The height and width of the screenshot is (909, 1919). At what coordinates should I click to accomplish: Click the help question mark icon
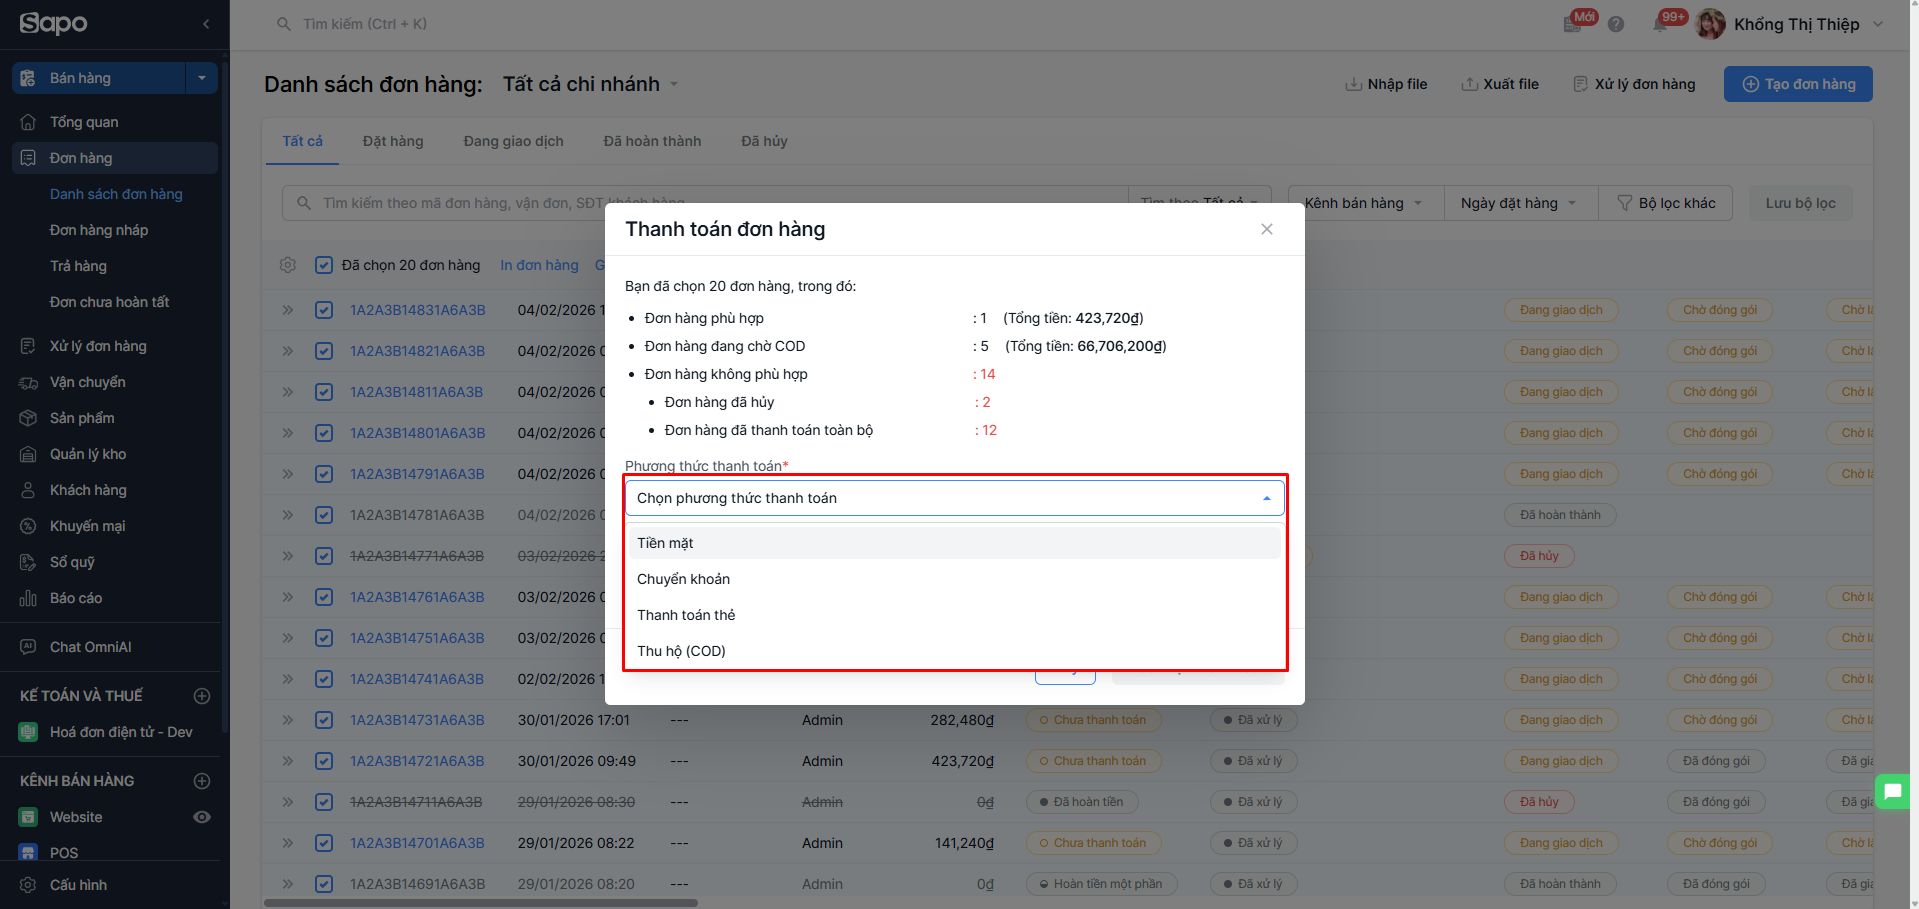(1616, 24)
